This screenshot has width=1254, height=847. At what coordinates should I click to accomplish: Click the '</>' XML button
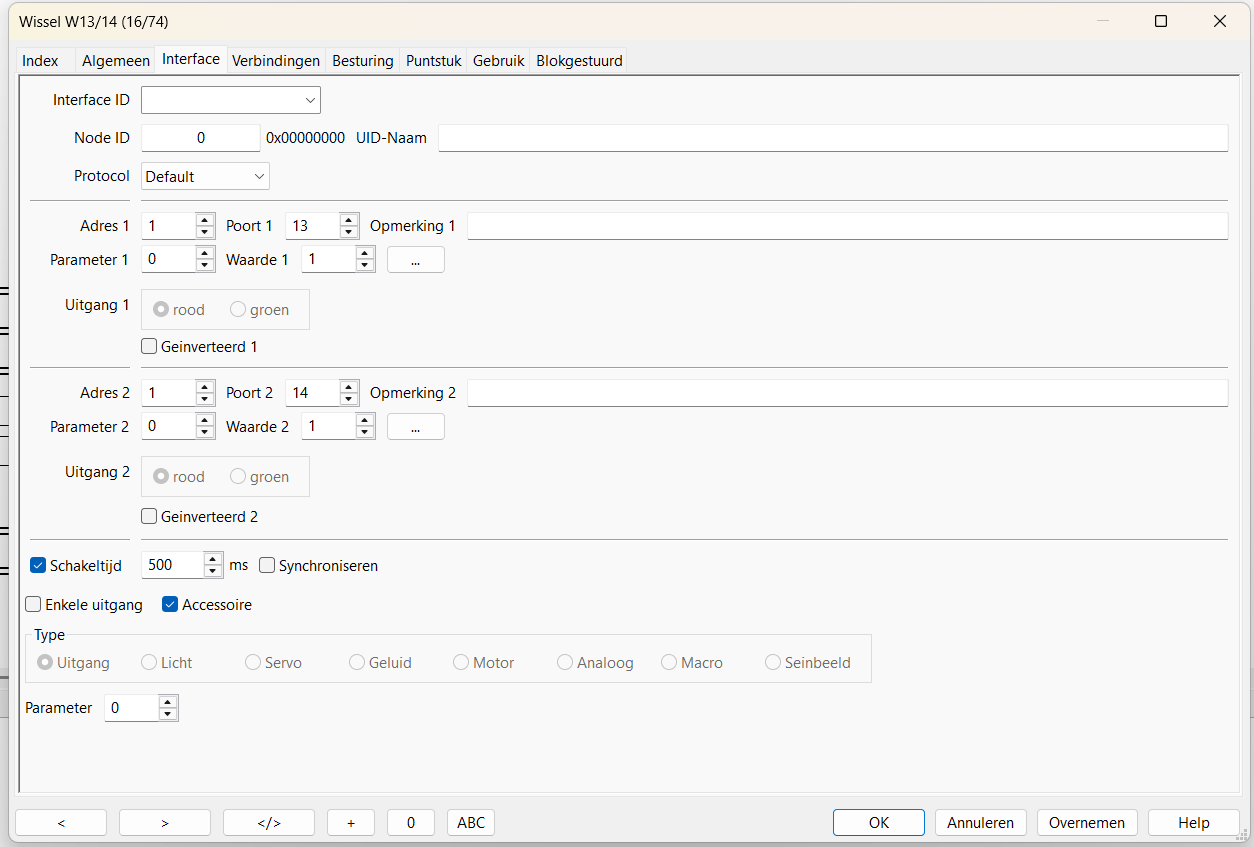tap(269, 823)
